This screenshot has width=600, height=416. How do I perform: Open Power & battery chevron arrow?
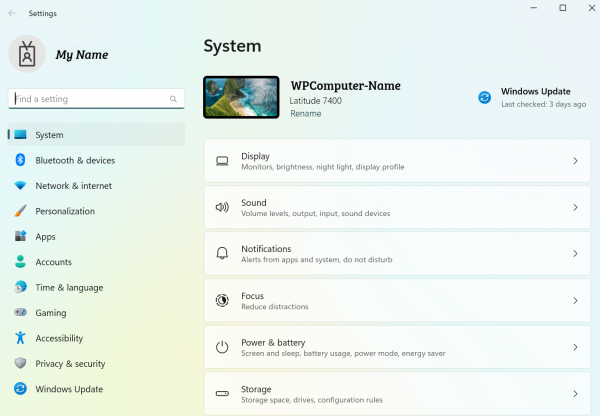pos(575,347)
